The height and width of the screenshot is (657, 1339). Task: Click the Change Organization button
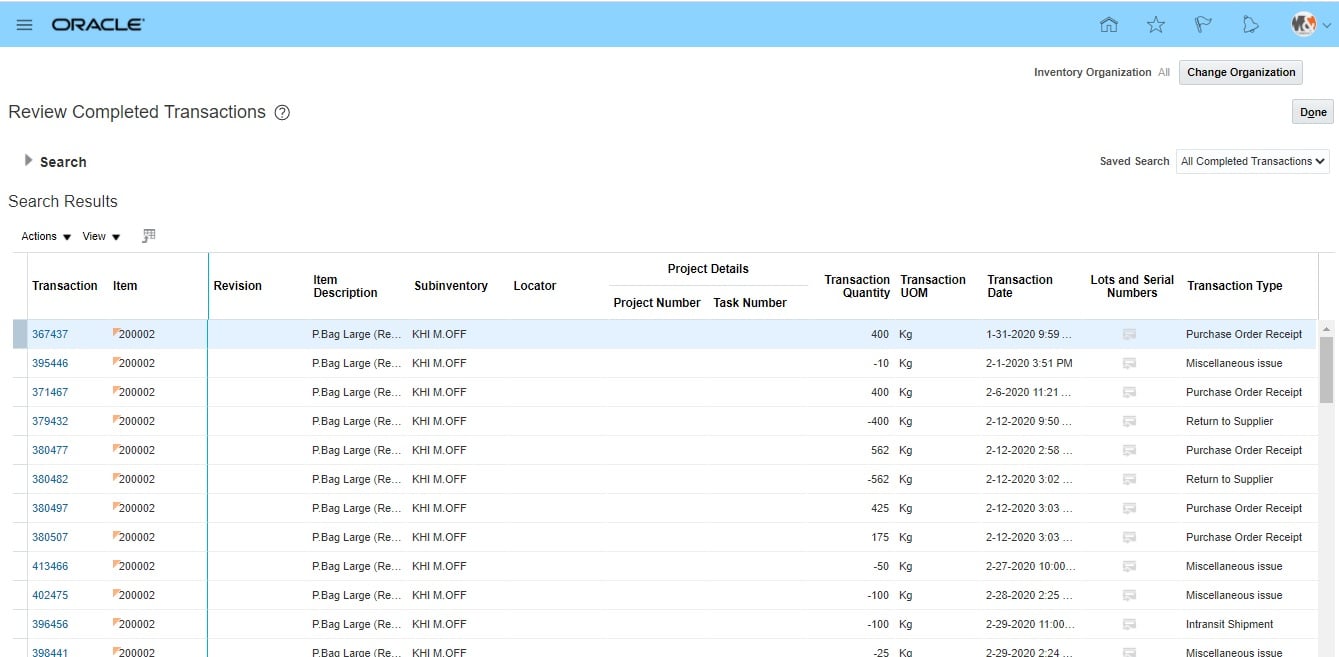pyautogui.click(x=1240, y=71)
